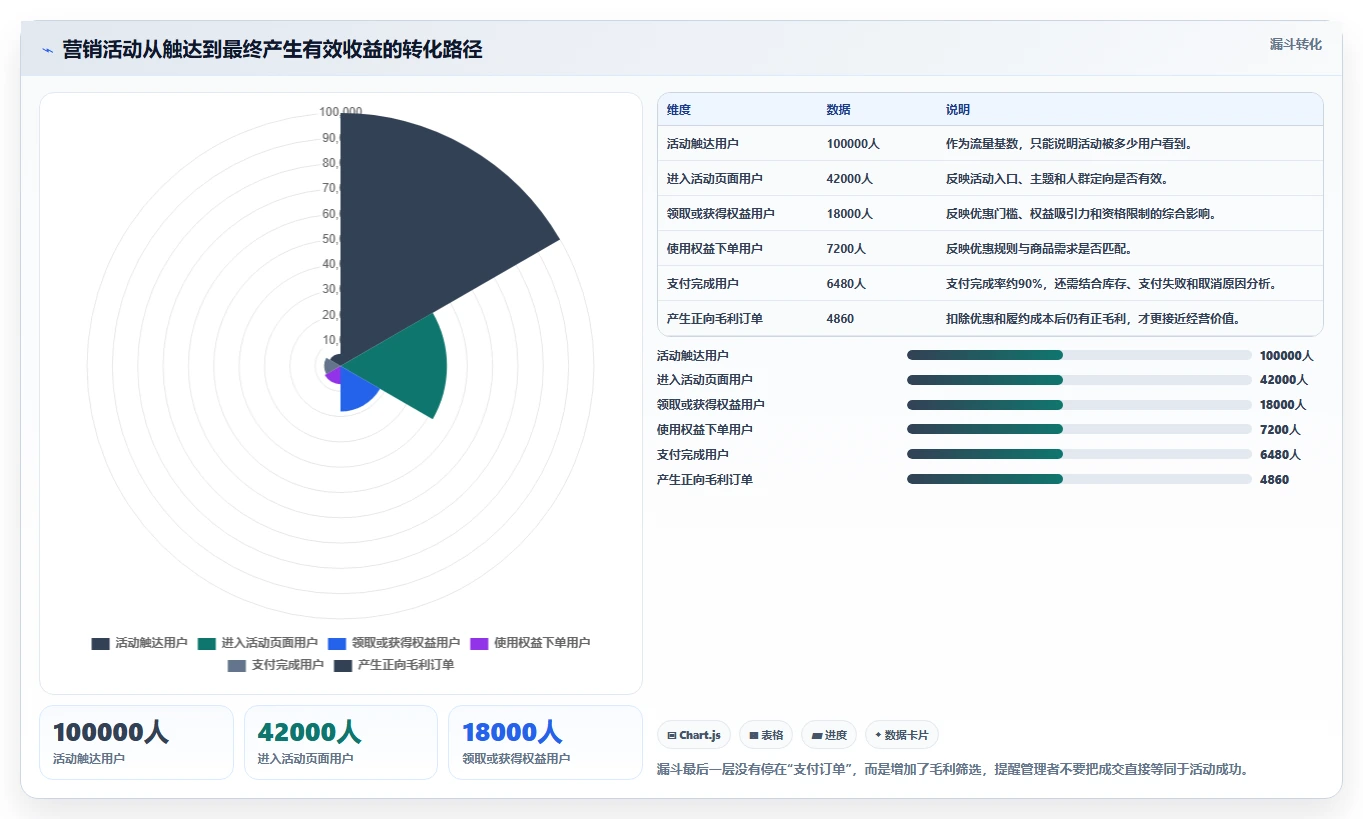The width and height of the screenshot is (1363, 819).
Task: Open the 42000人 进入活动页面用户 data card
Action: [x=341, y=742]
